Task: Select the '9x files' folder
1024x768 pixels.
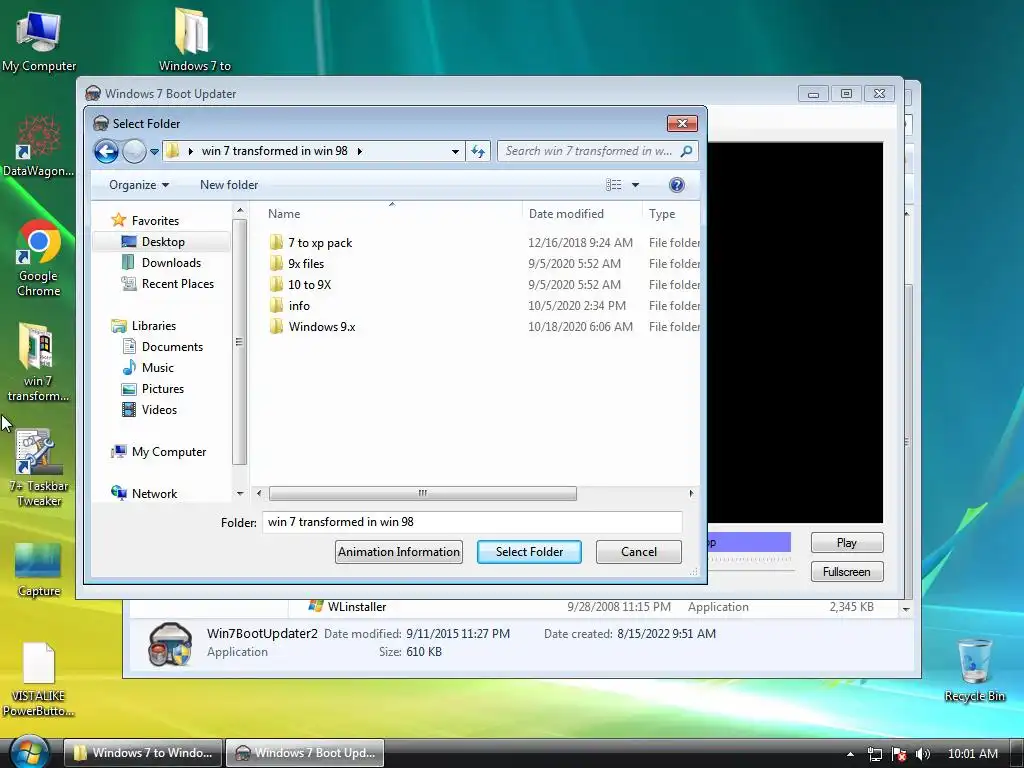Action: pos(306,264)
